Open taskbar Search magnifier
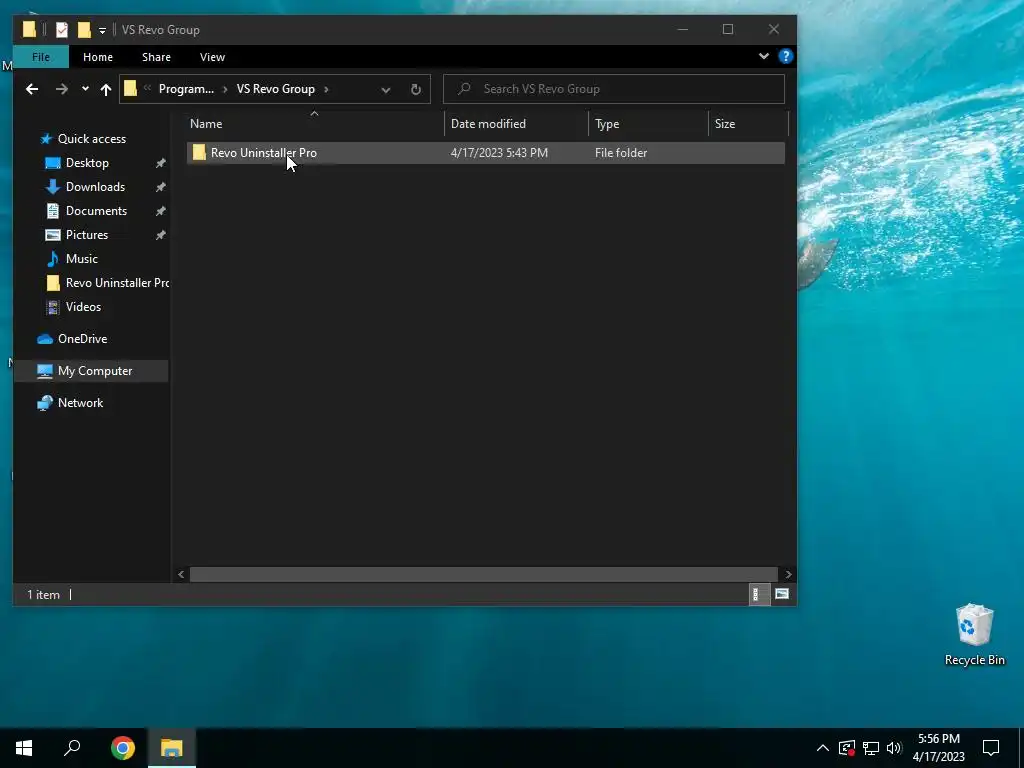The height and width of the screenshot is (768, 1024). point(72,748)
